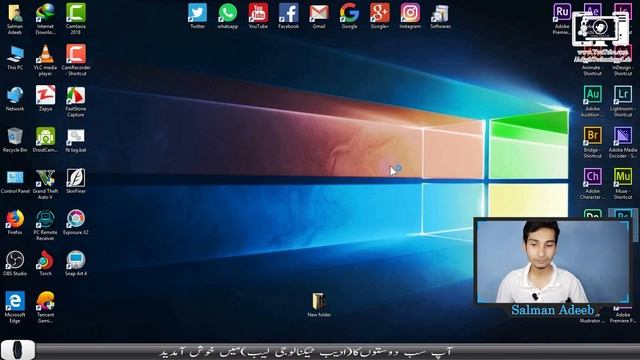Select the Adobe Audition (Au) icon
Screen dimensions: 640x360
(592, 95)
